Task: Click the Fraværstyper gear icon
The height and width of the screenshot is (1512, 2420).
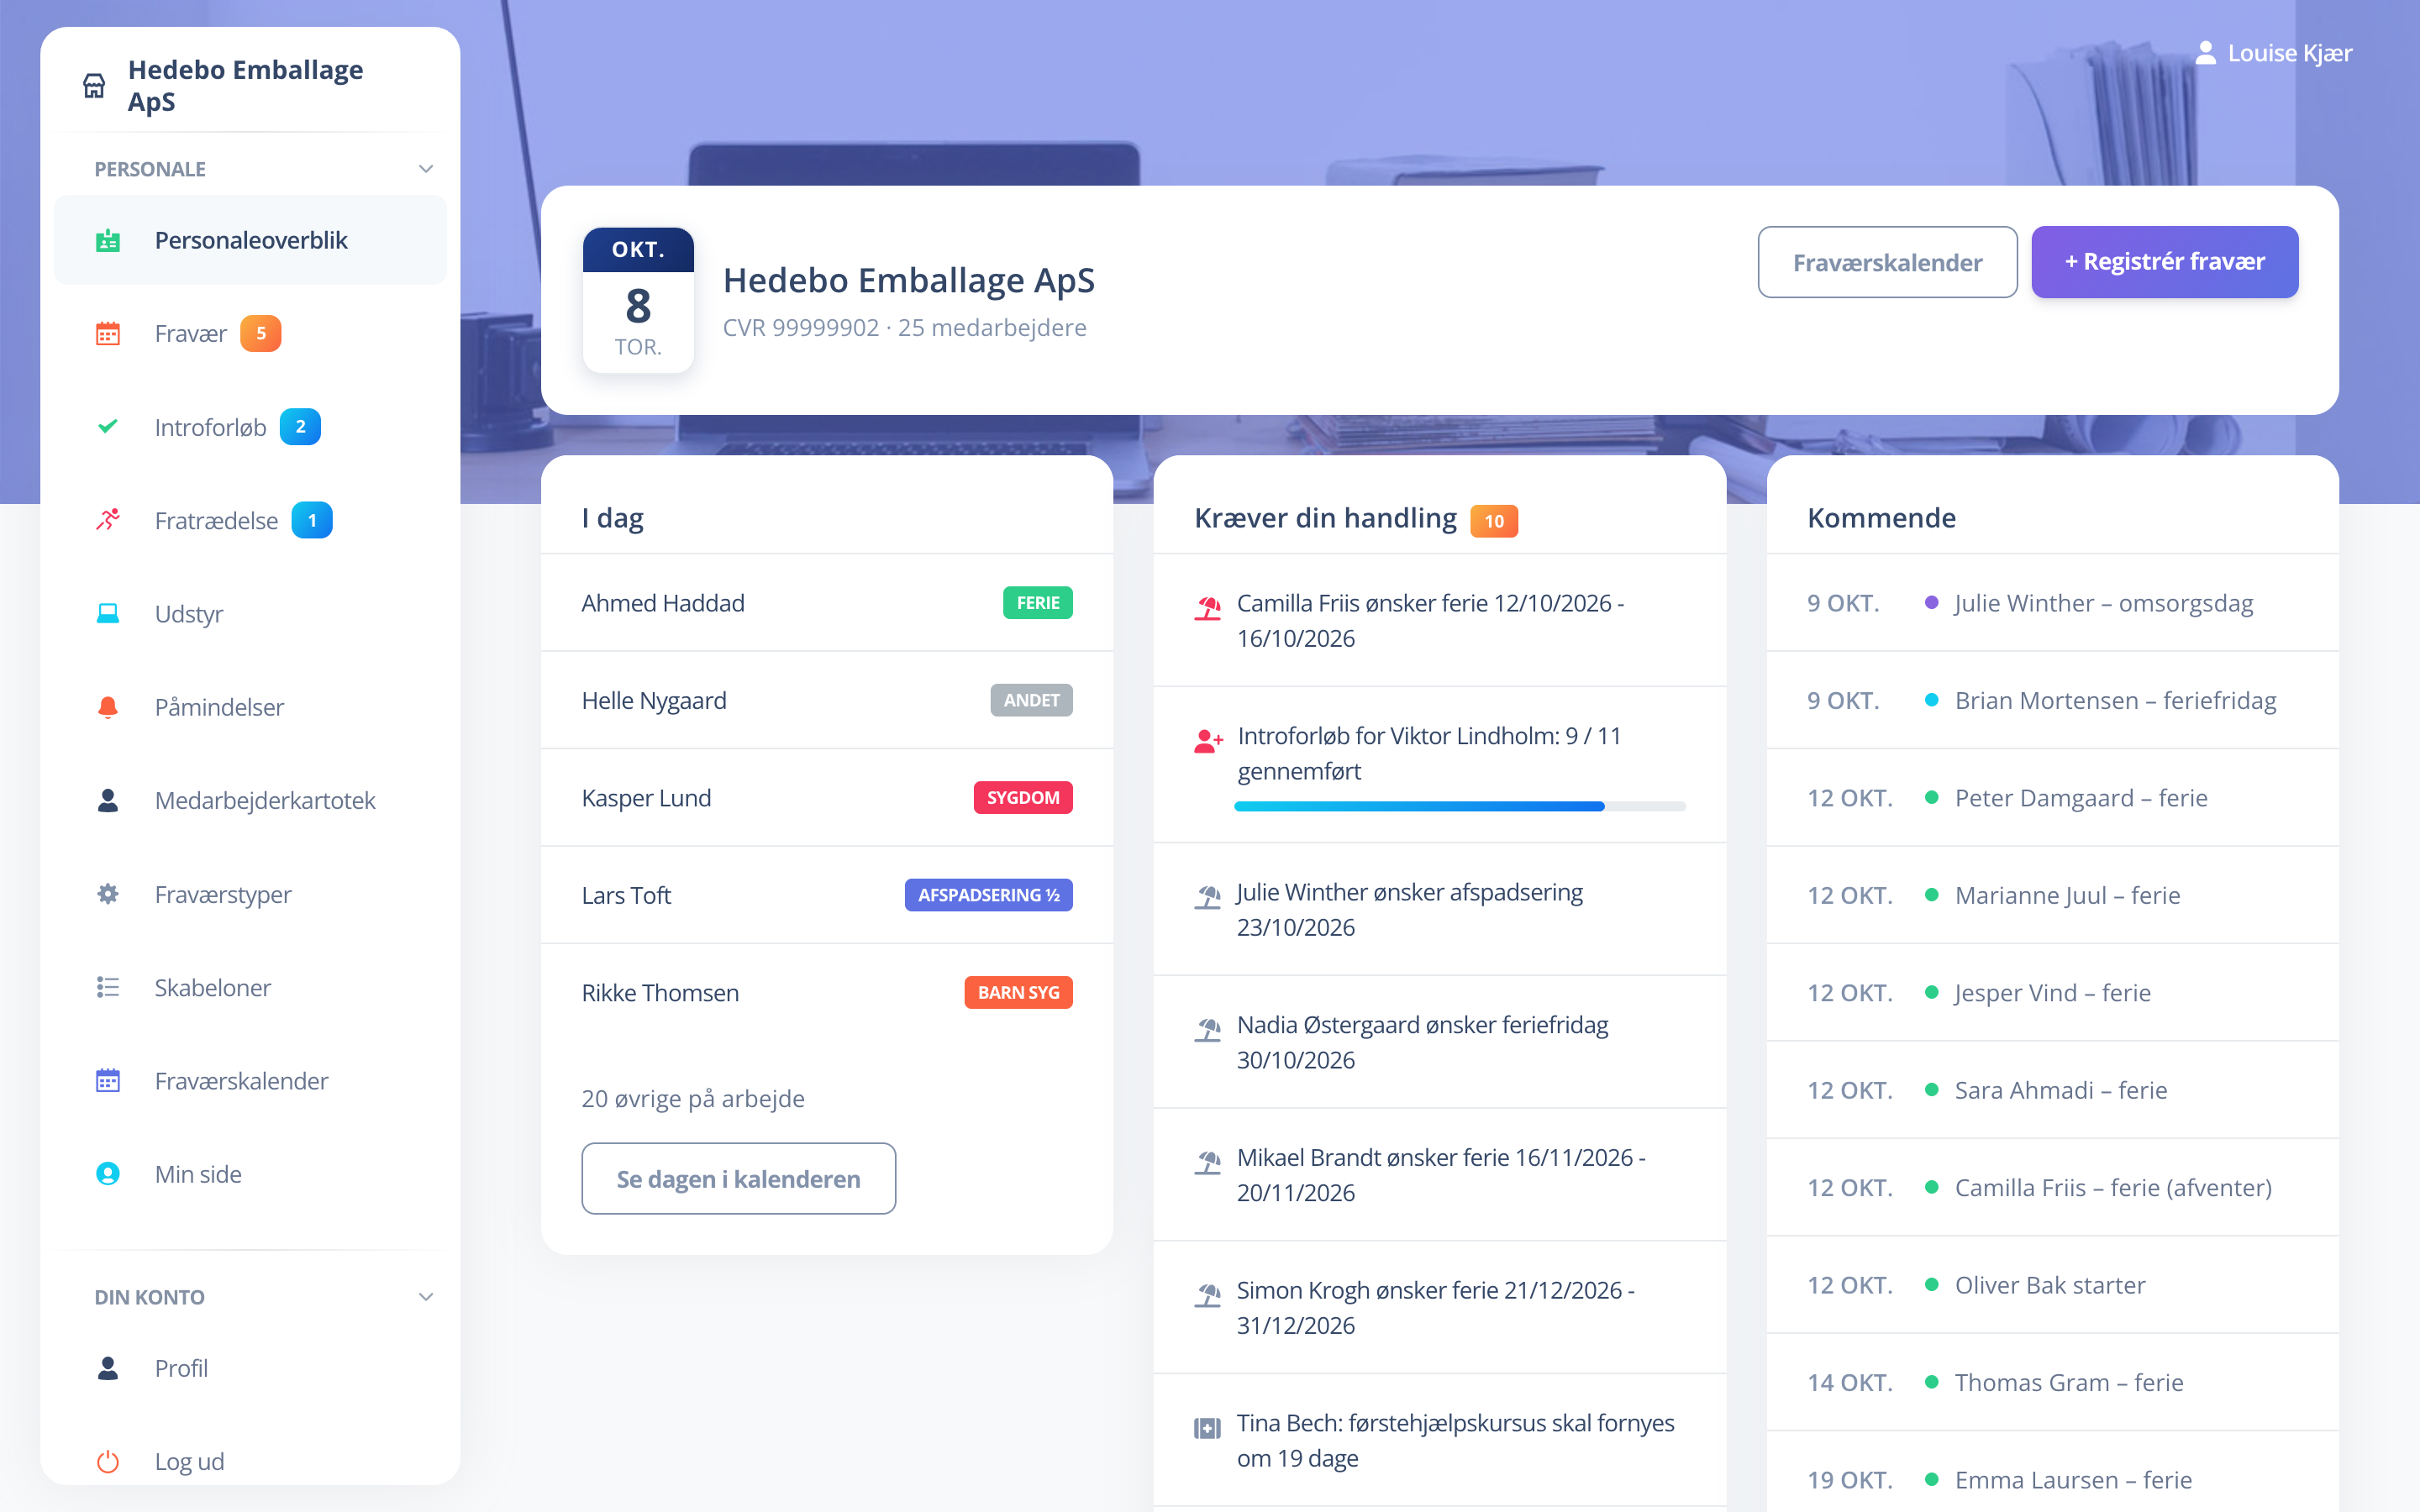Action: point(108,894)
